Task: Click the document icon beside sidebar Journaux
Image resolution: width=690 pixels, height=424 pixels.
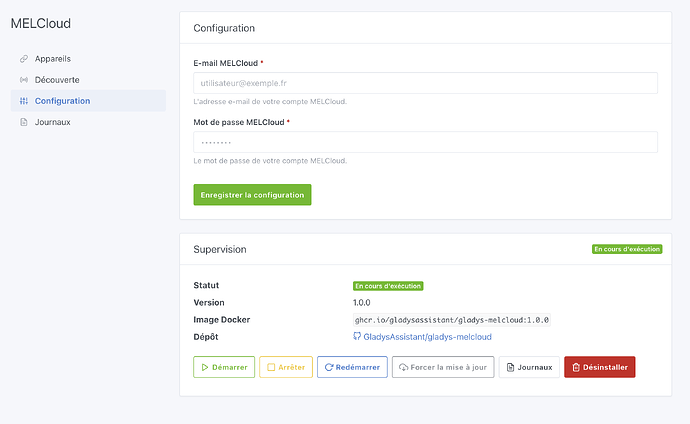Action: [24, 122]
